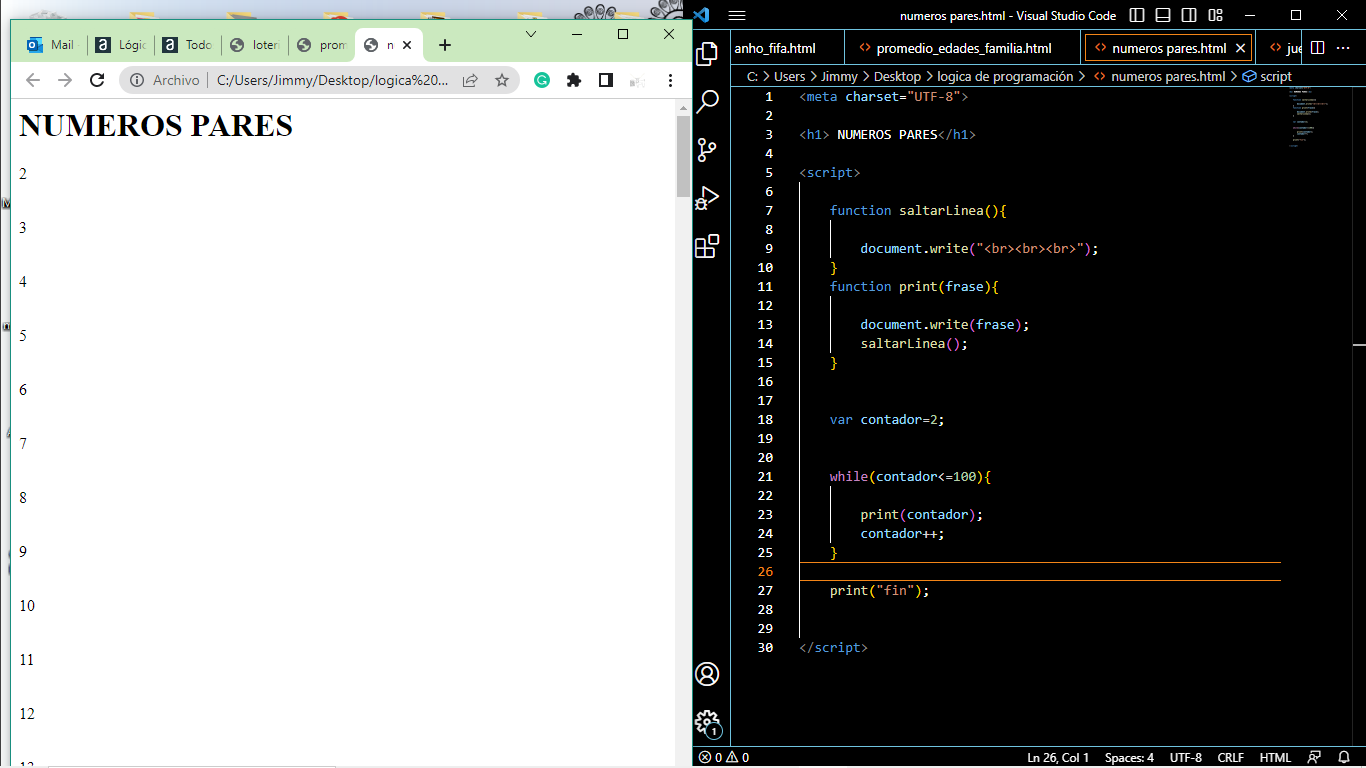Toggle the bottom panel layout icon

point(1163,15)
